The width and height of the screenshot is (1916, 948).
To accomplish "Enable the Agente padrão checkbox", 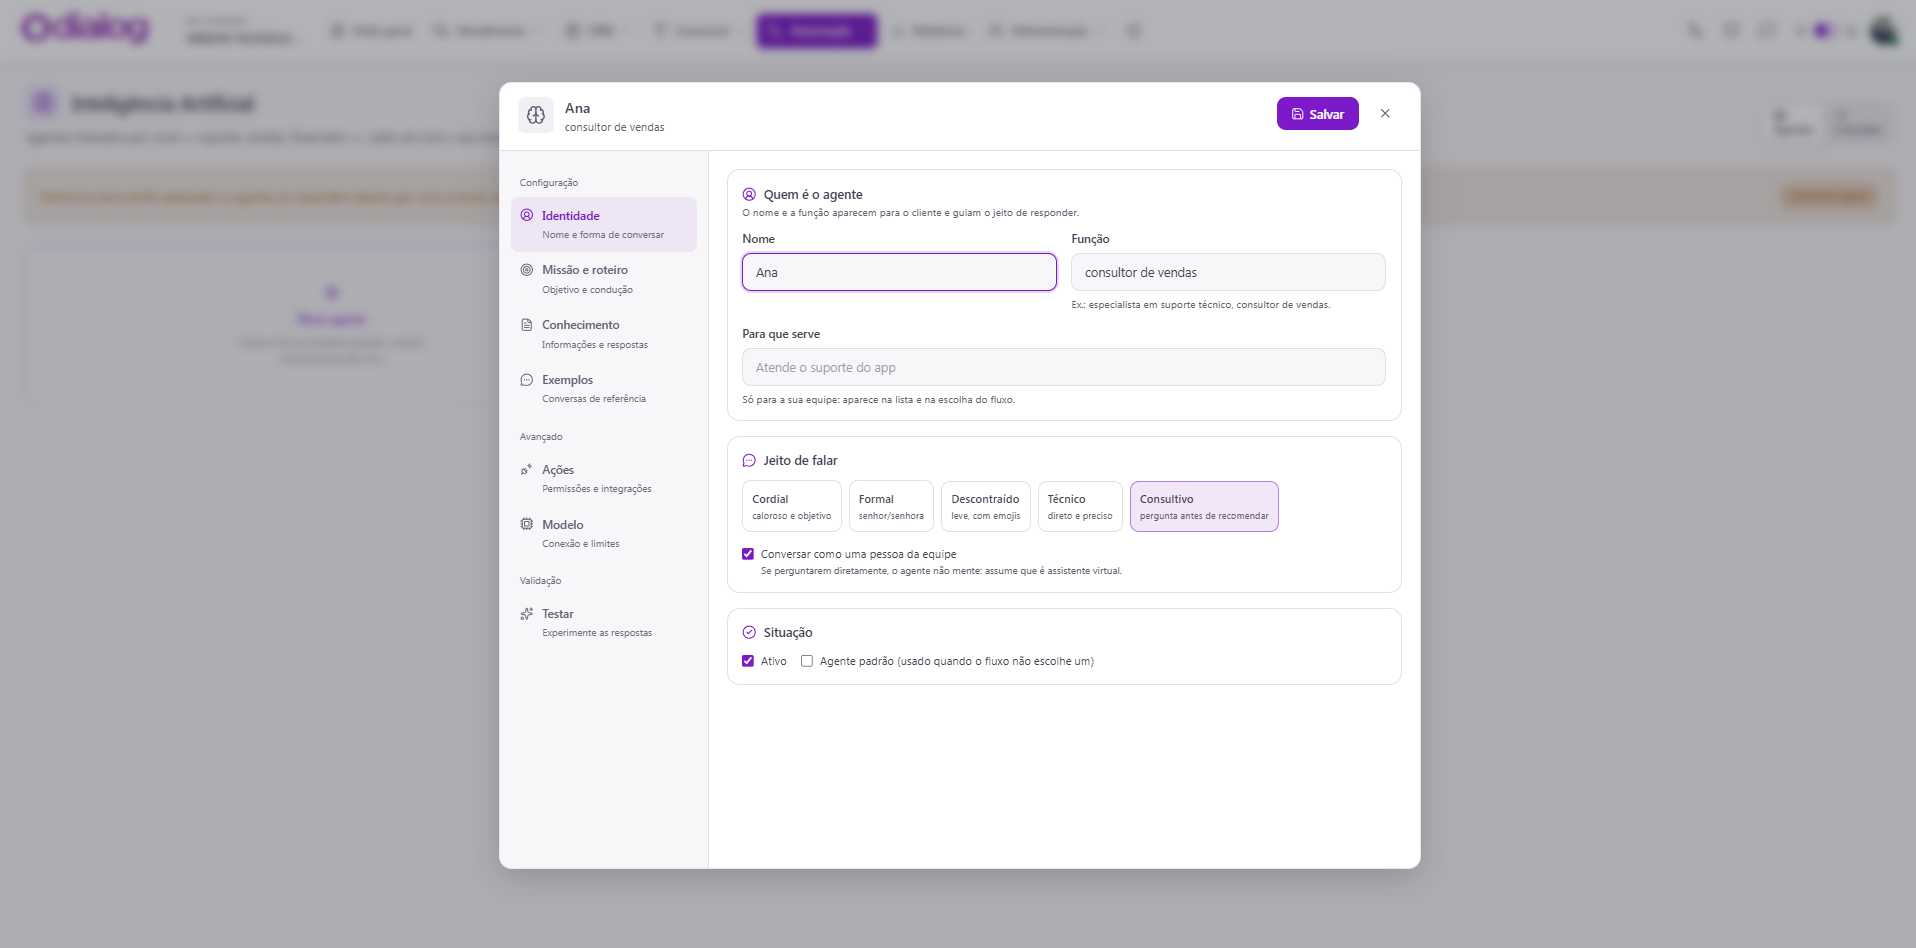I will [807, 661].
